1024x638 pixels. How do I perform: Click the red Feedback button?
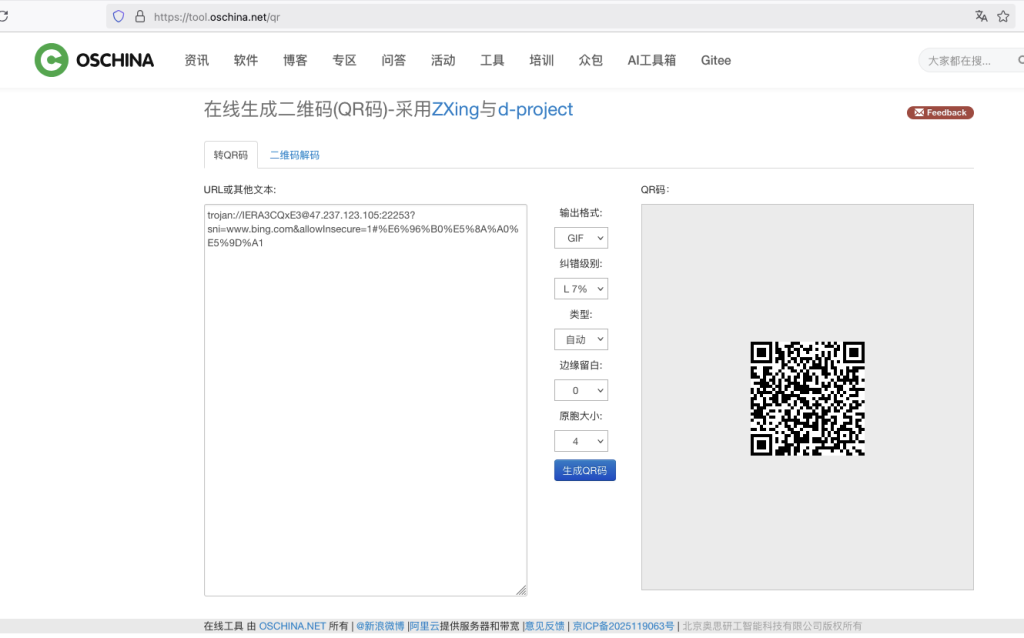click(x=940, y=112)
